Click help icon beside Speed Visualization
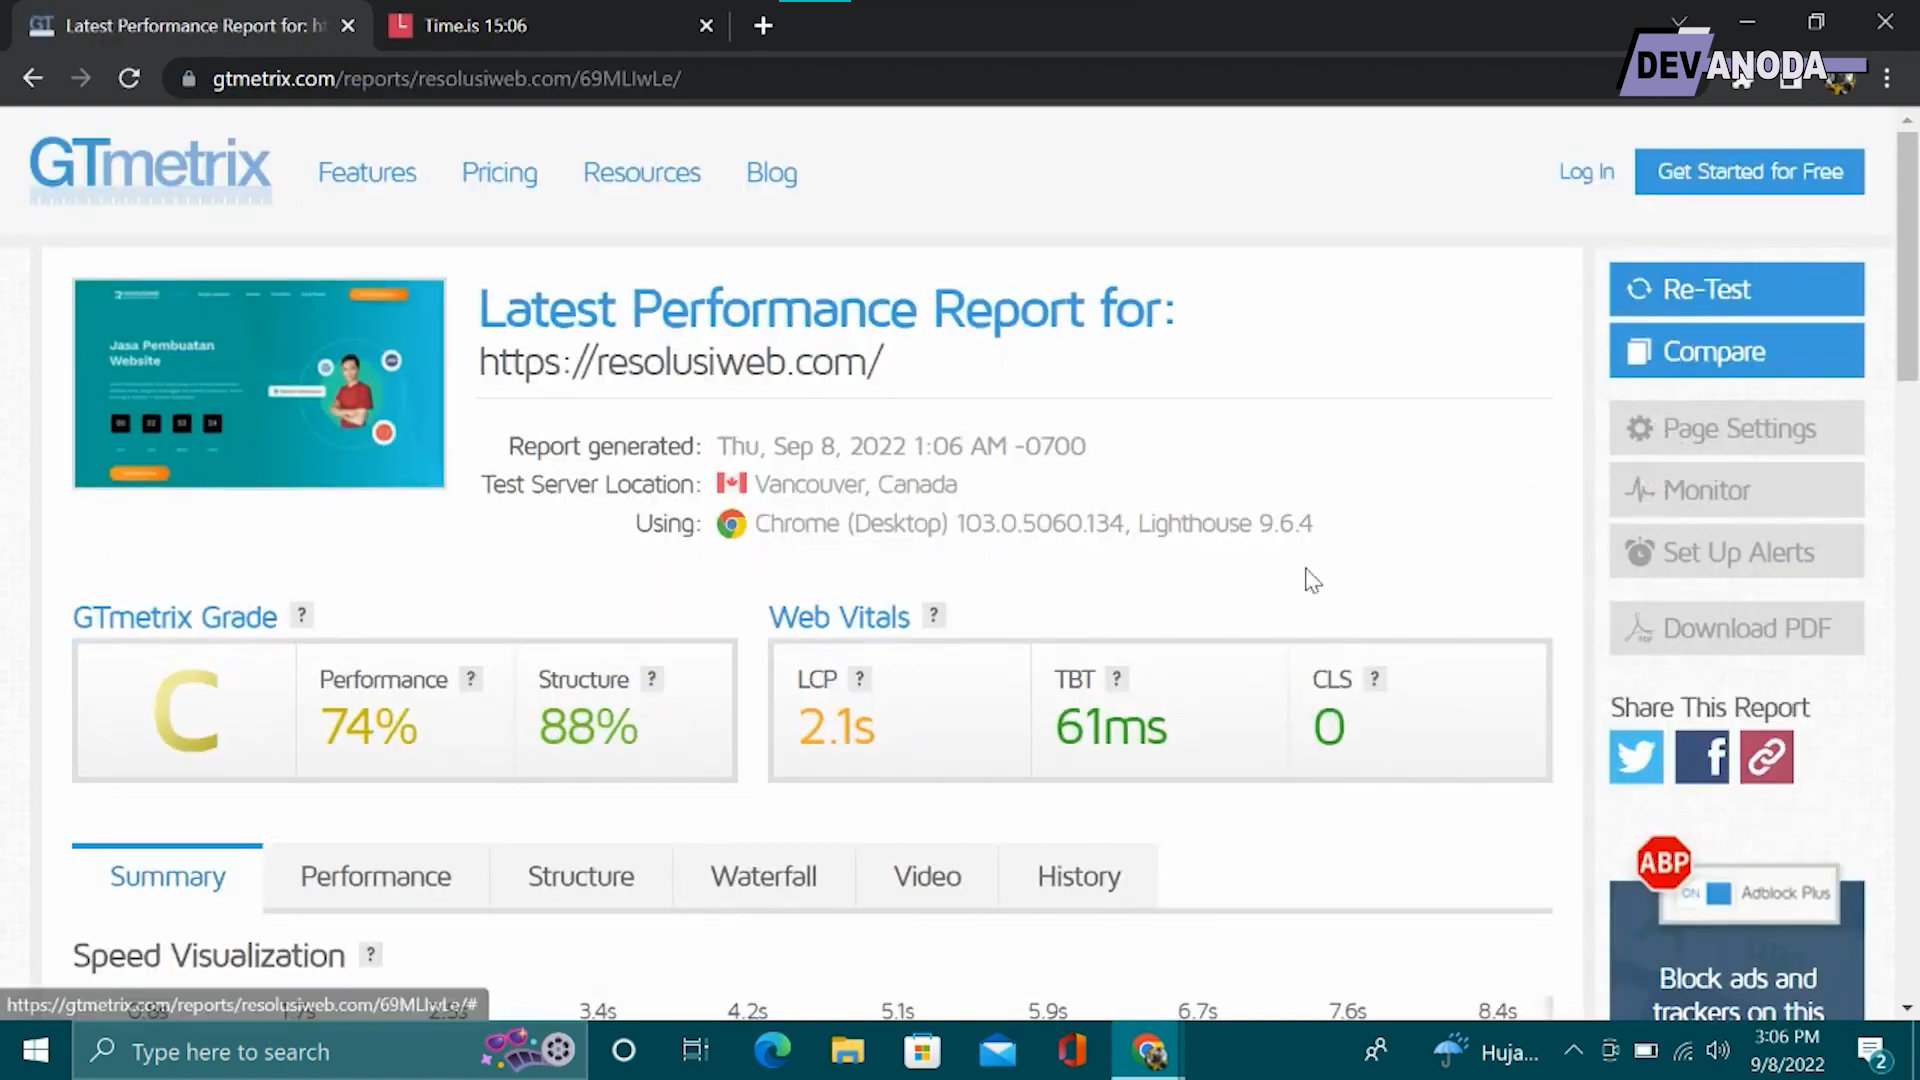Screen dimensions: 1920x1080 pyautogui.click(x=370, y=954)
